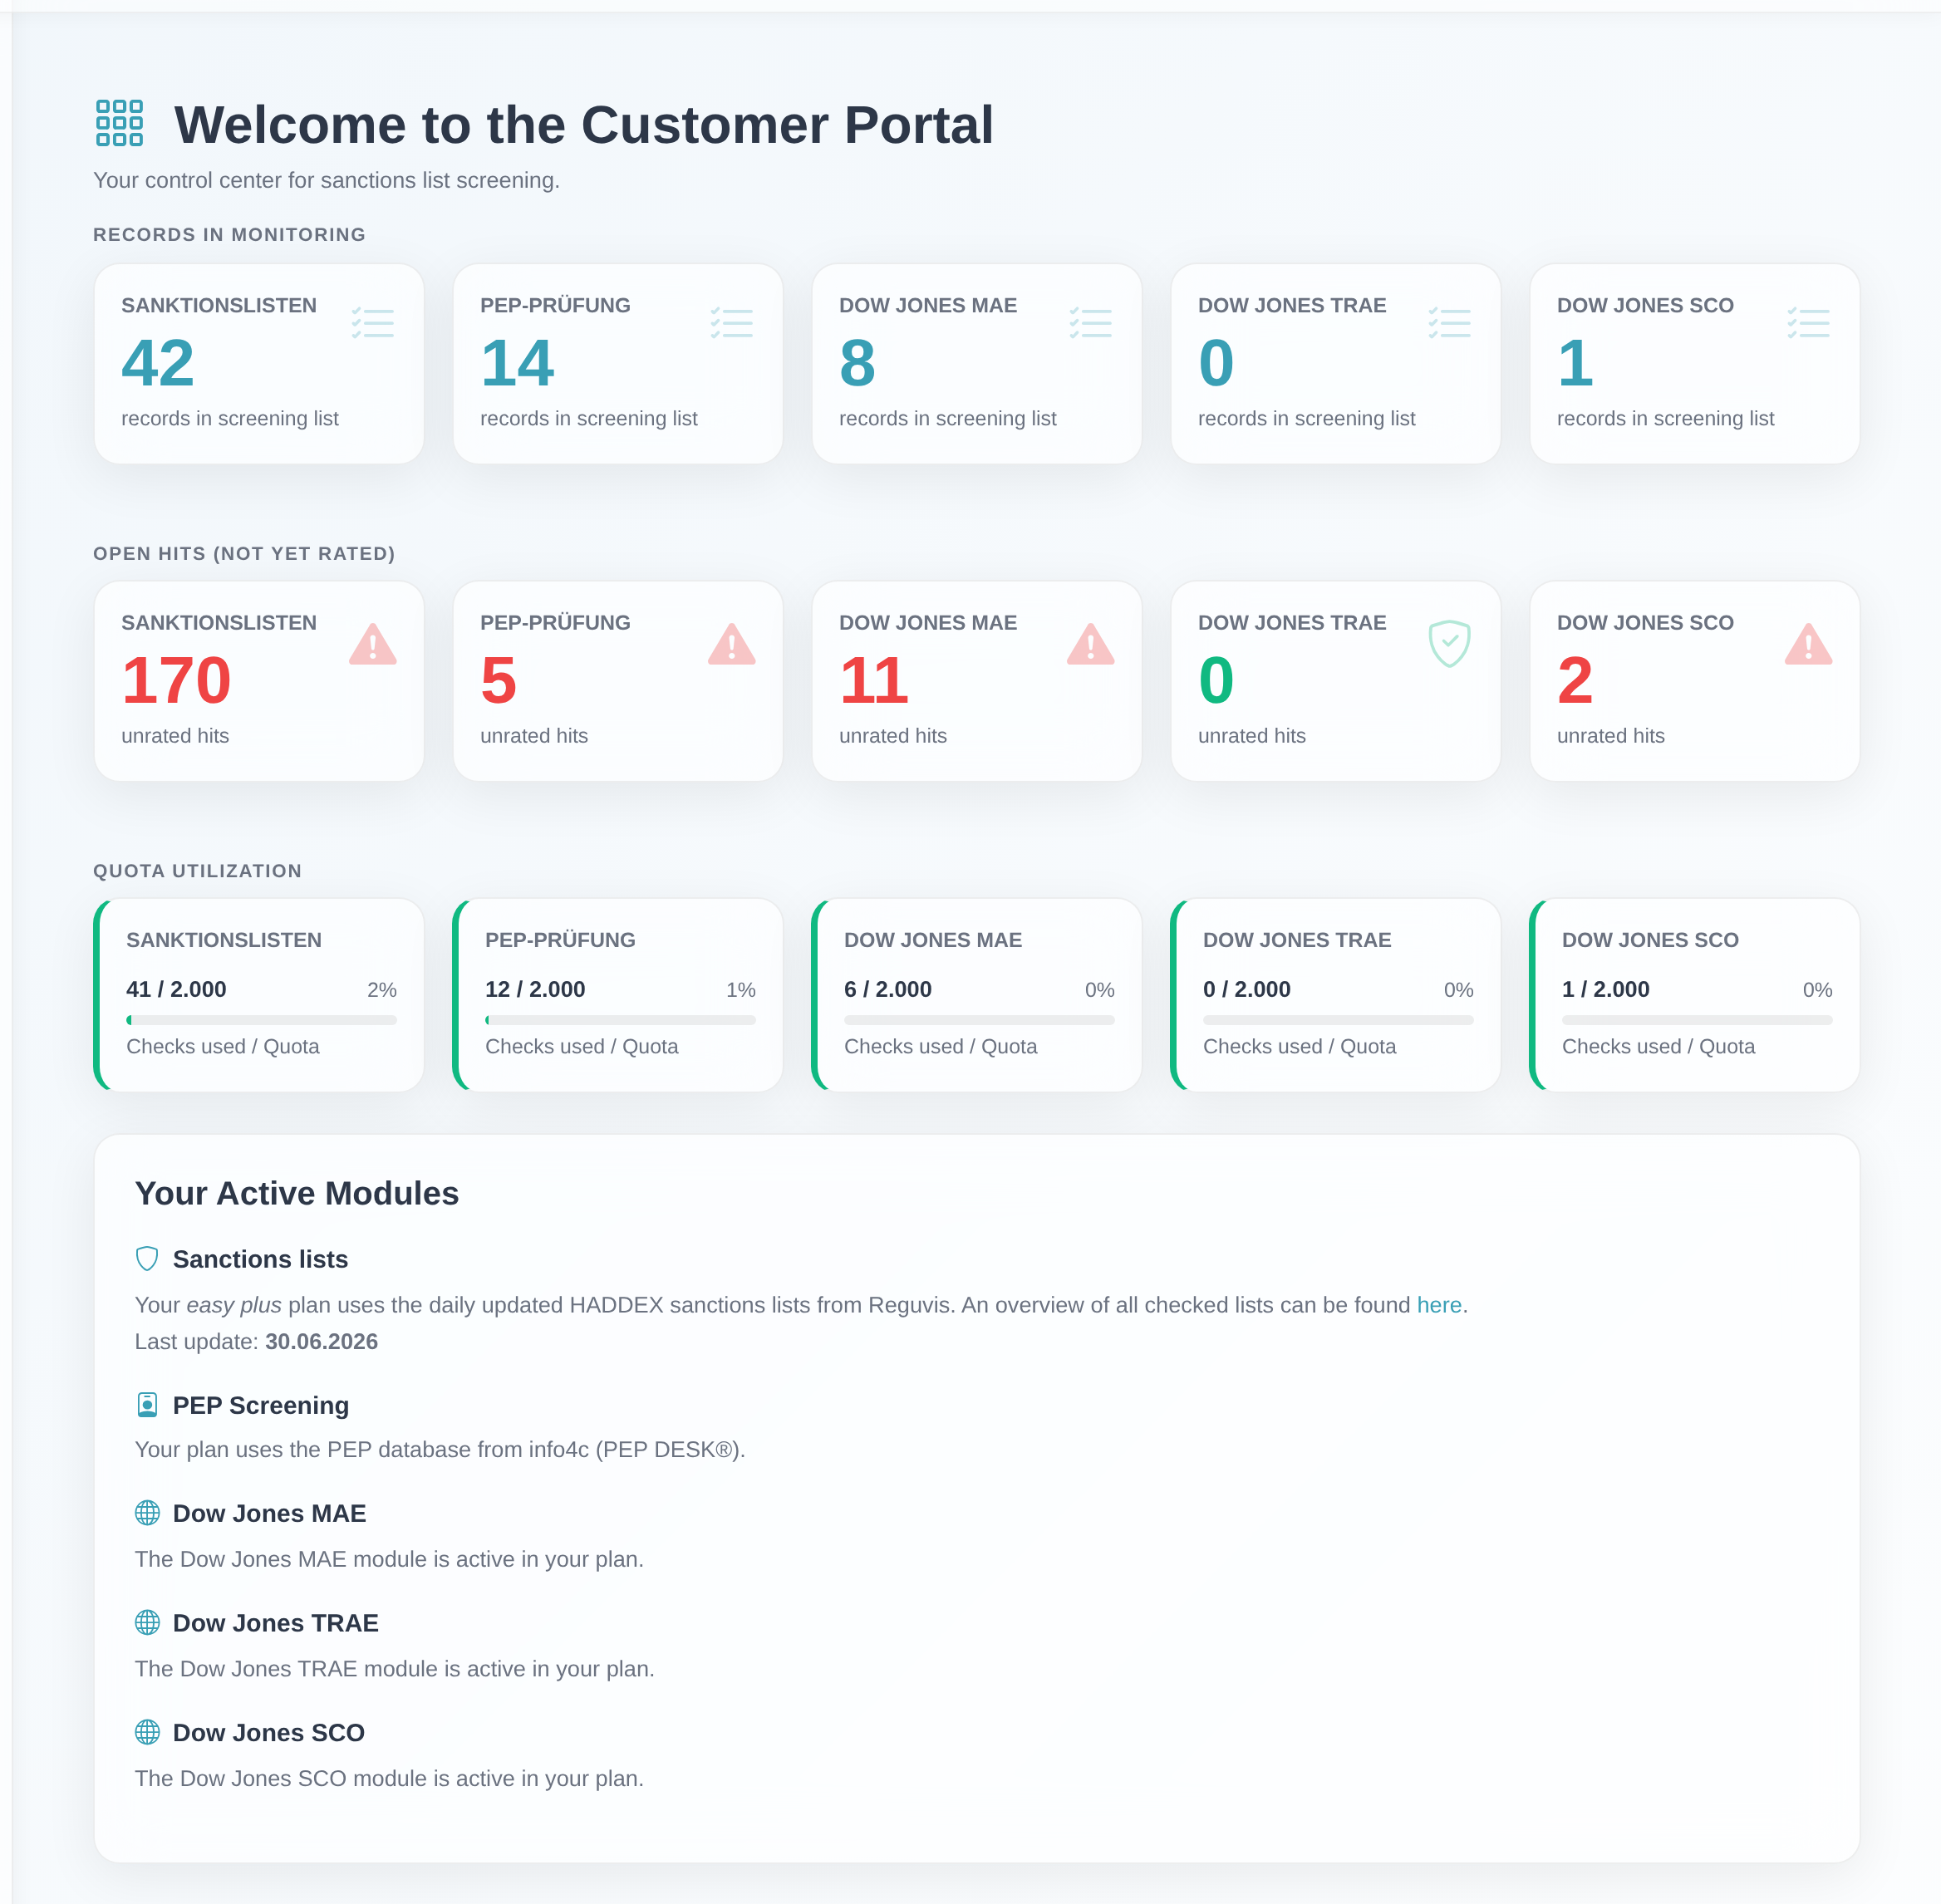Click the Dow Jones SCO quota progress bar
Screen dimensions: 1941x1904
coord(1697,1020)
